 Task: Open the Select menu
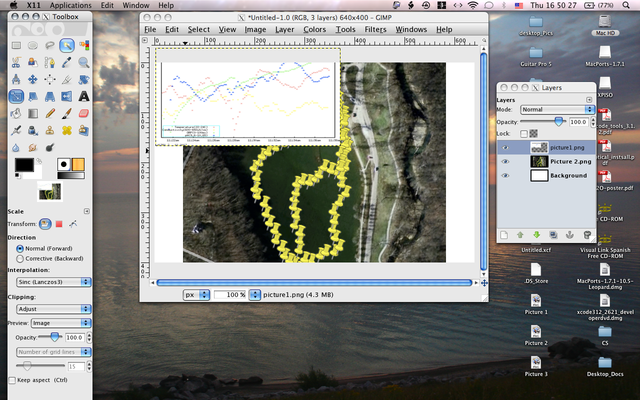click(x=199, y=29)
